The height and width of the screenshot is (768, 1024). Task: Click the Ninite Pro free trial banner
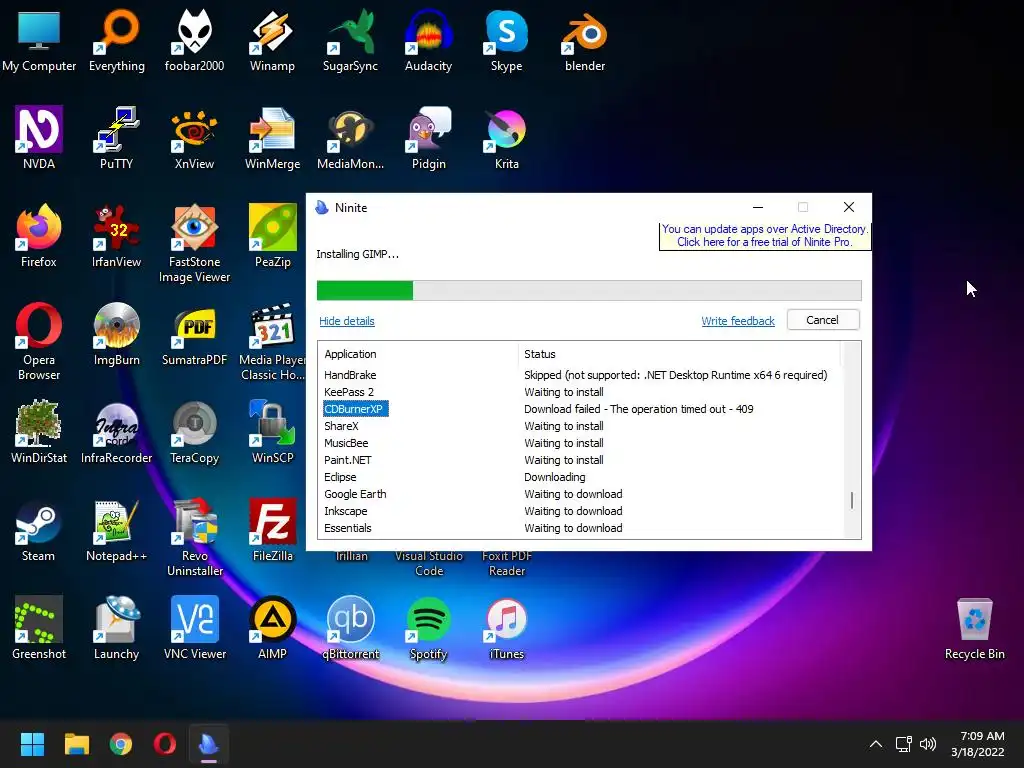(765, 236)
